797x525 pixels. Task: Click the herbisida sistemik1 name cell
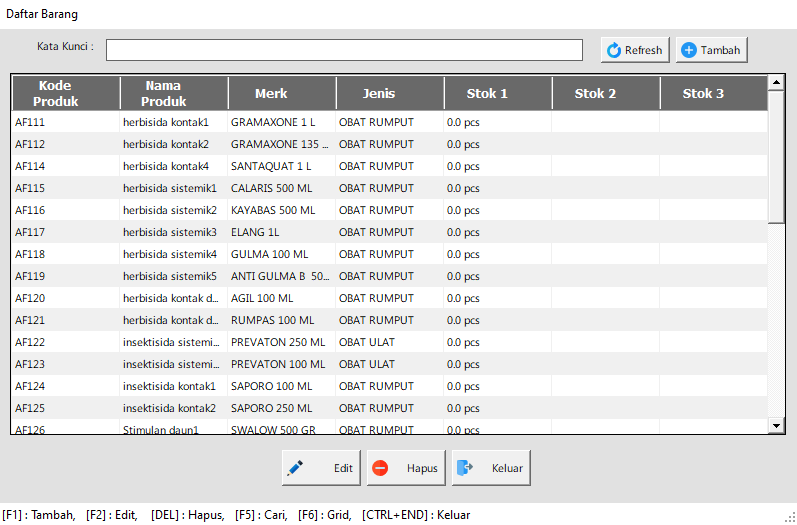173,188
